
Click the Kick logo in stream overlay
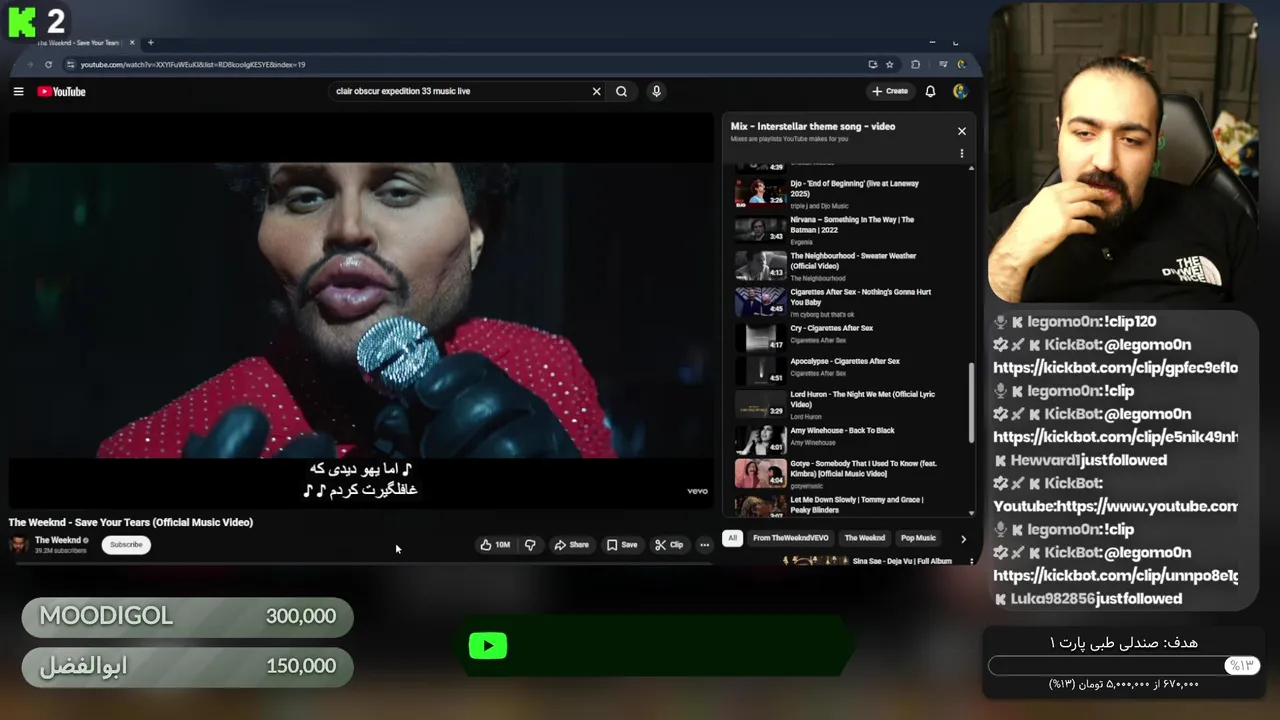[x=22, y=21]
